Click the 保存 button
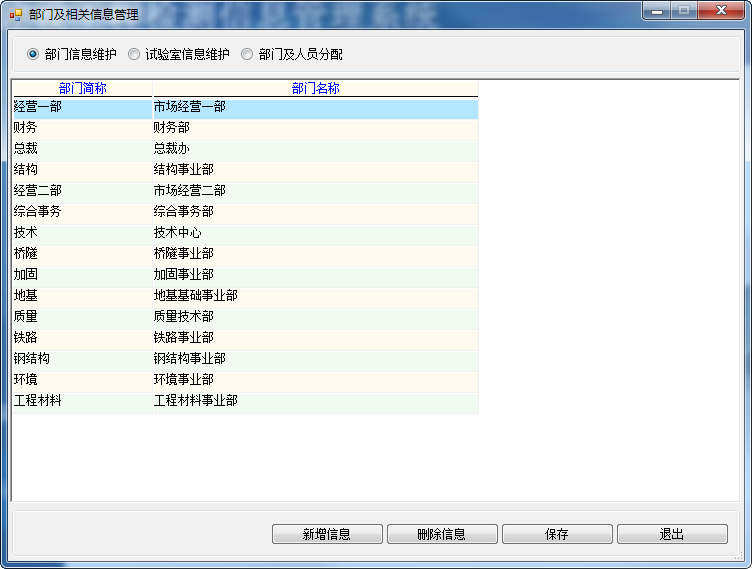 pos(557,534)
